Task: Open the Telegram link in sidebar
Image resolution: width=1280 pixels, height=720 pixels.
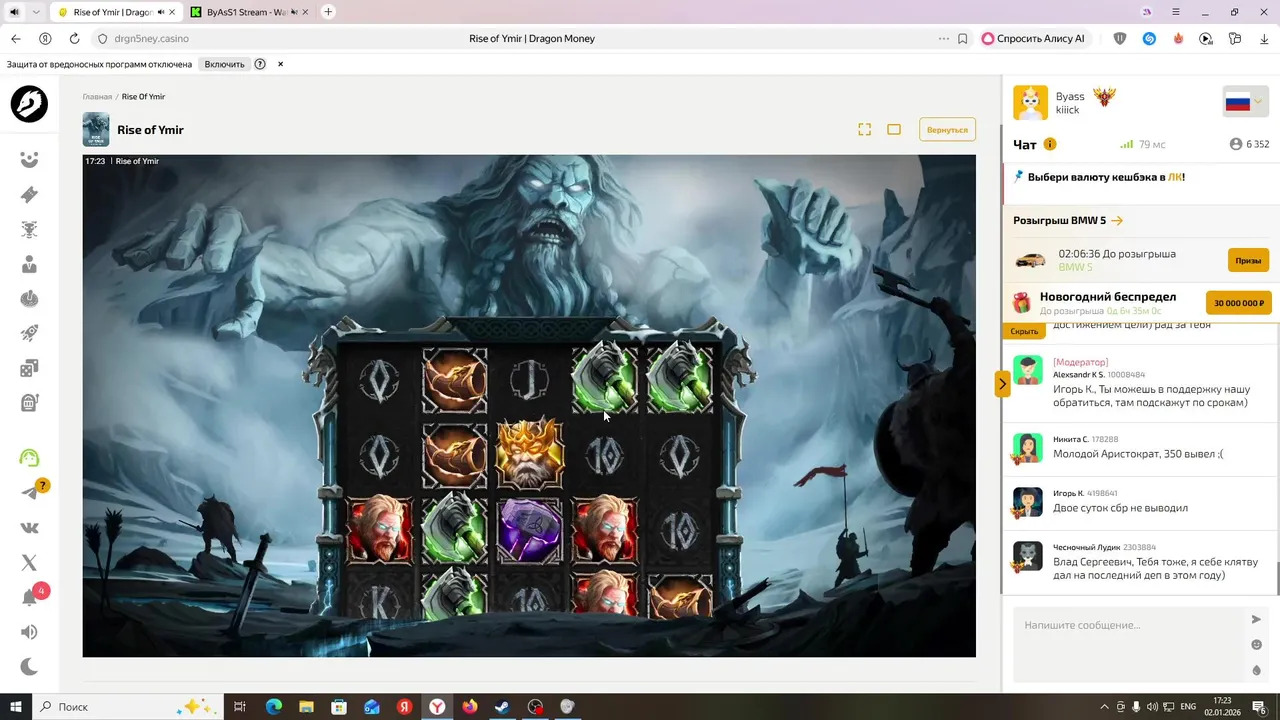Action: [x=29, y=493]
